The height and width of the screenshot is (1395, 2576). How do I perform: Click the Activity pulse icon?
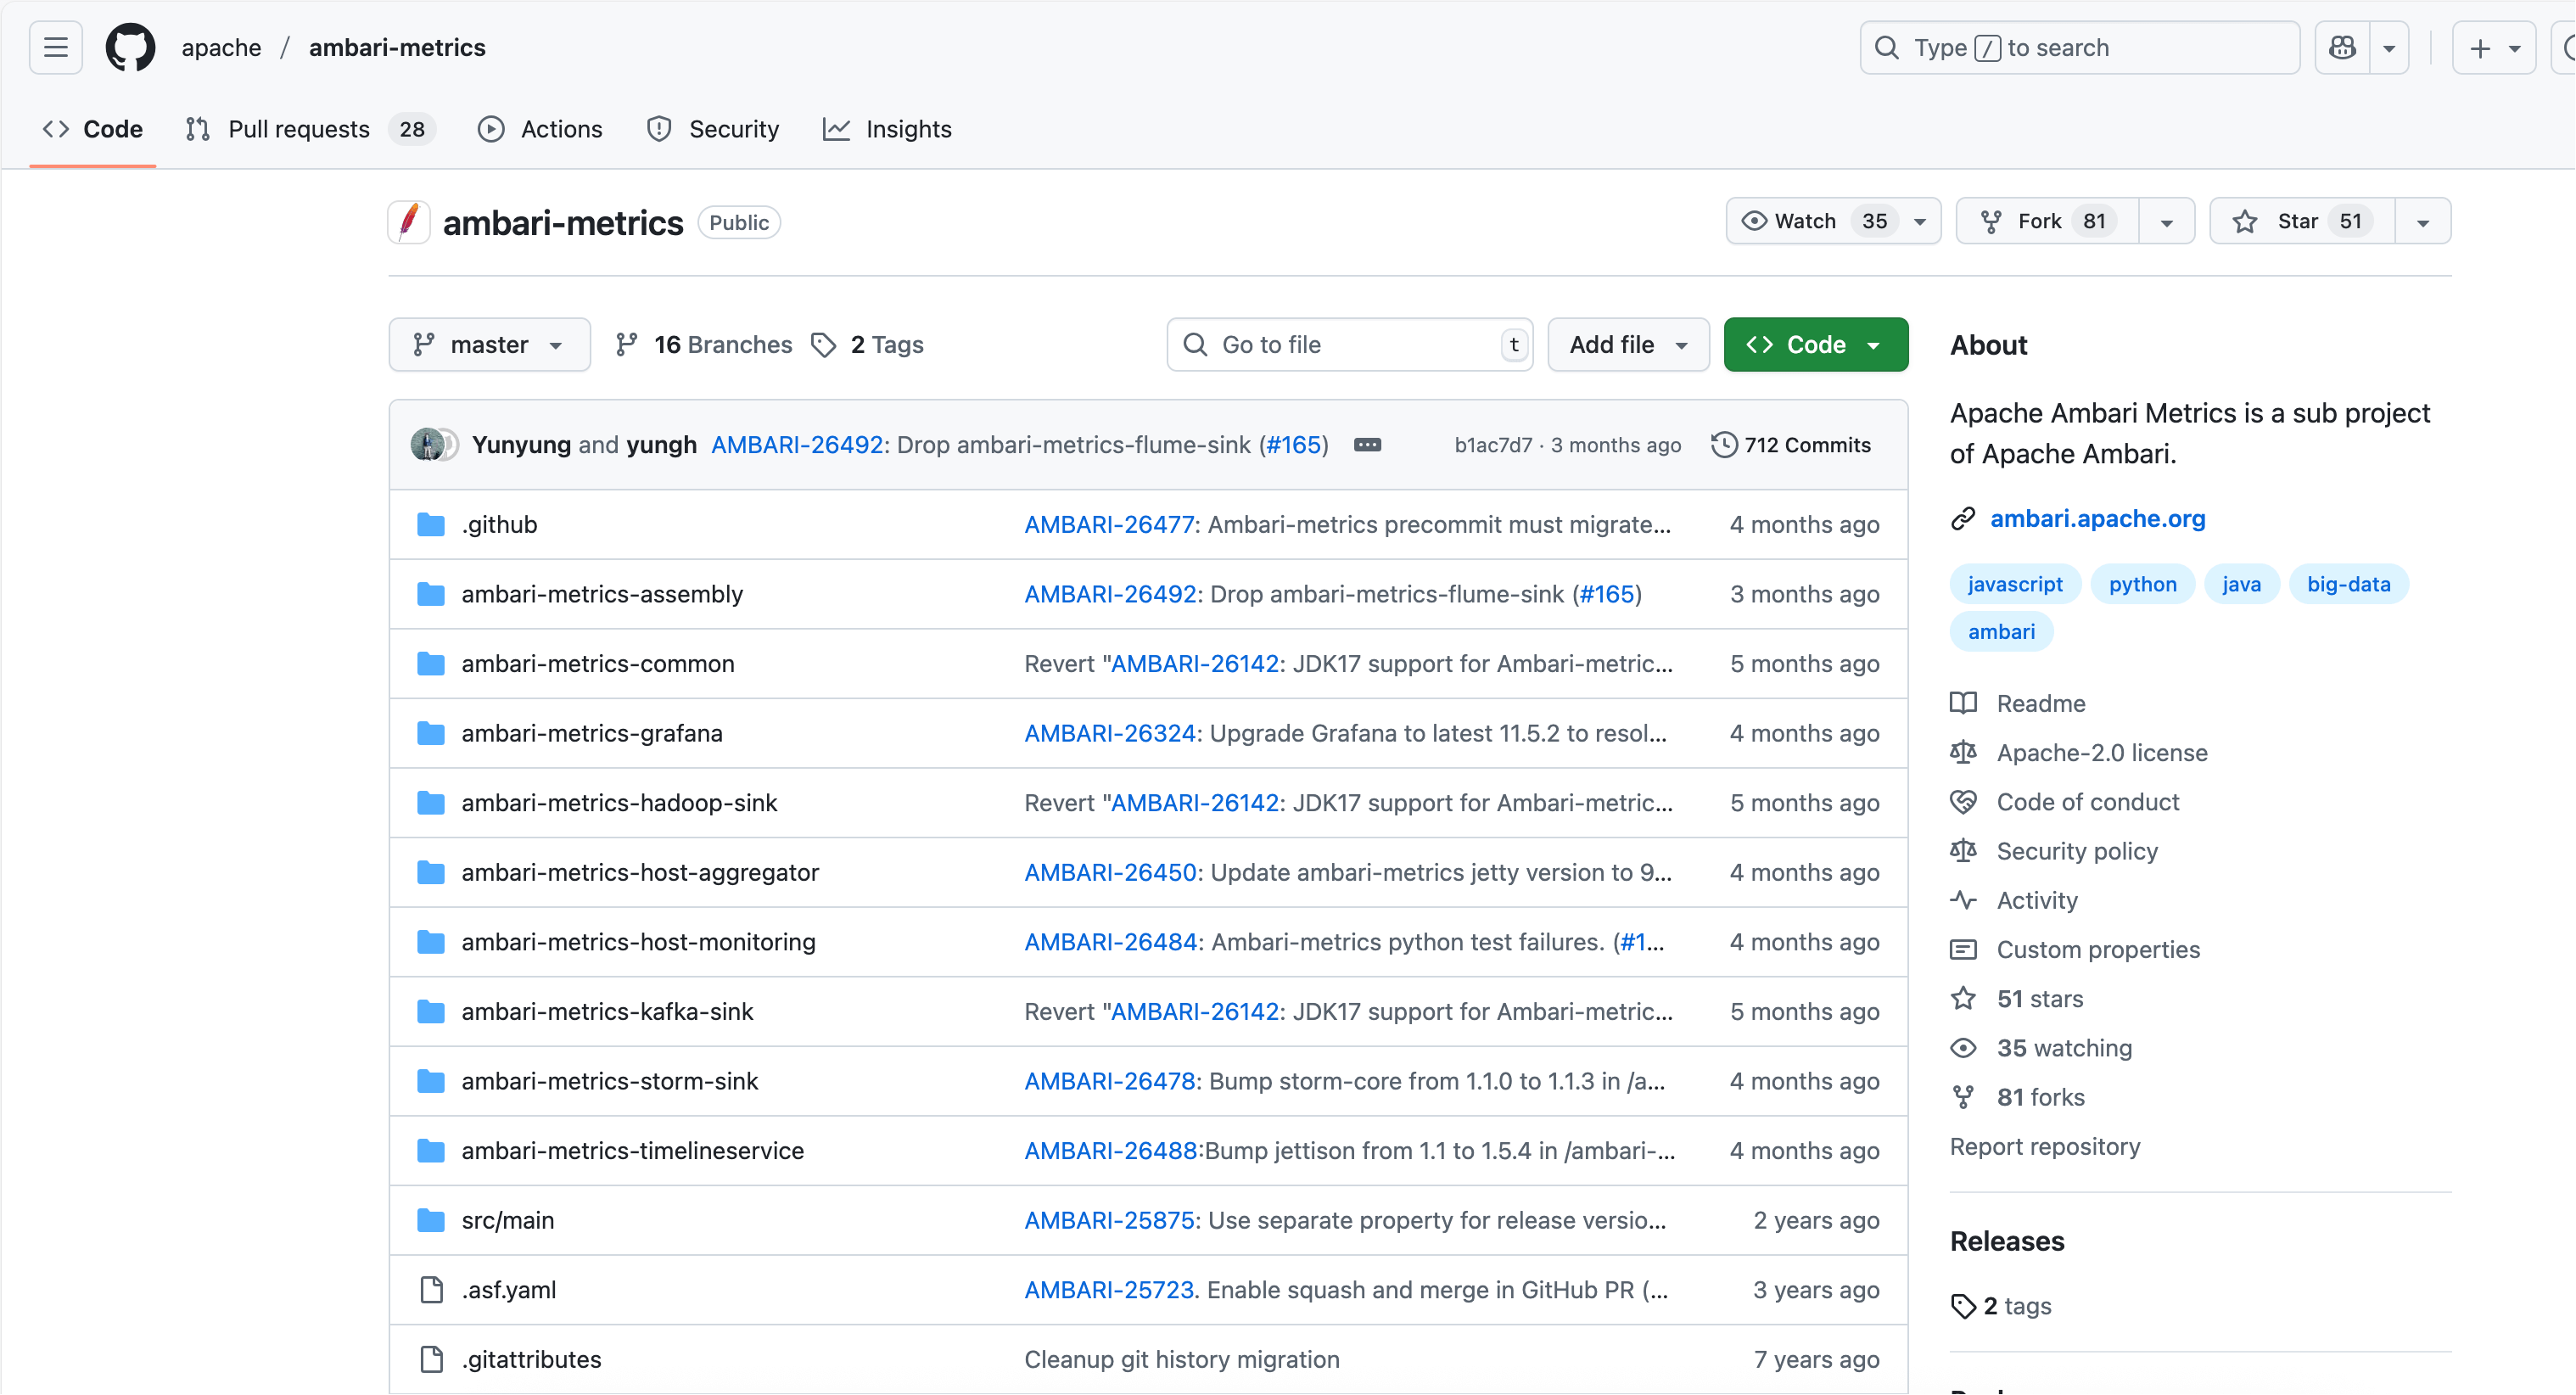tap(1963, 900)
